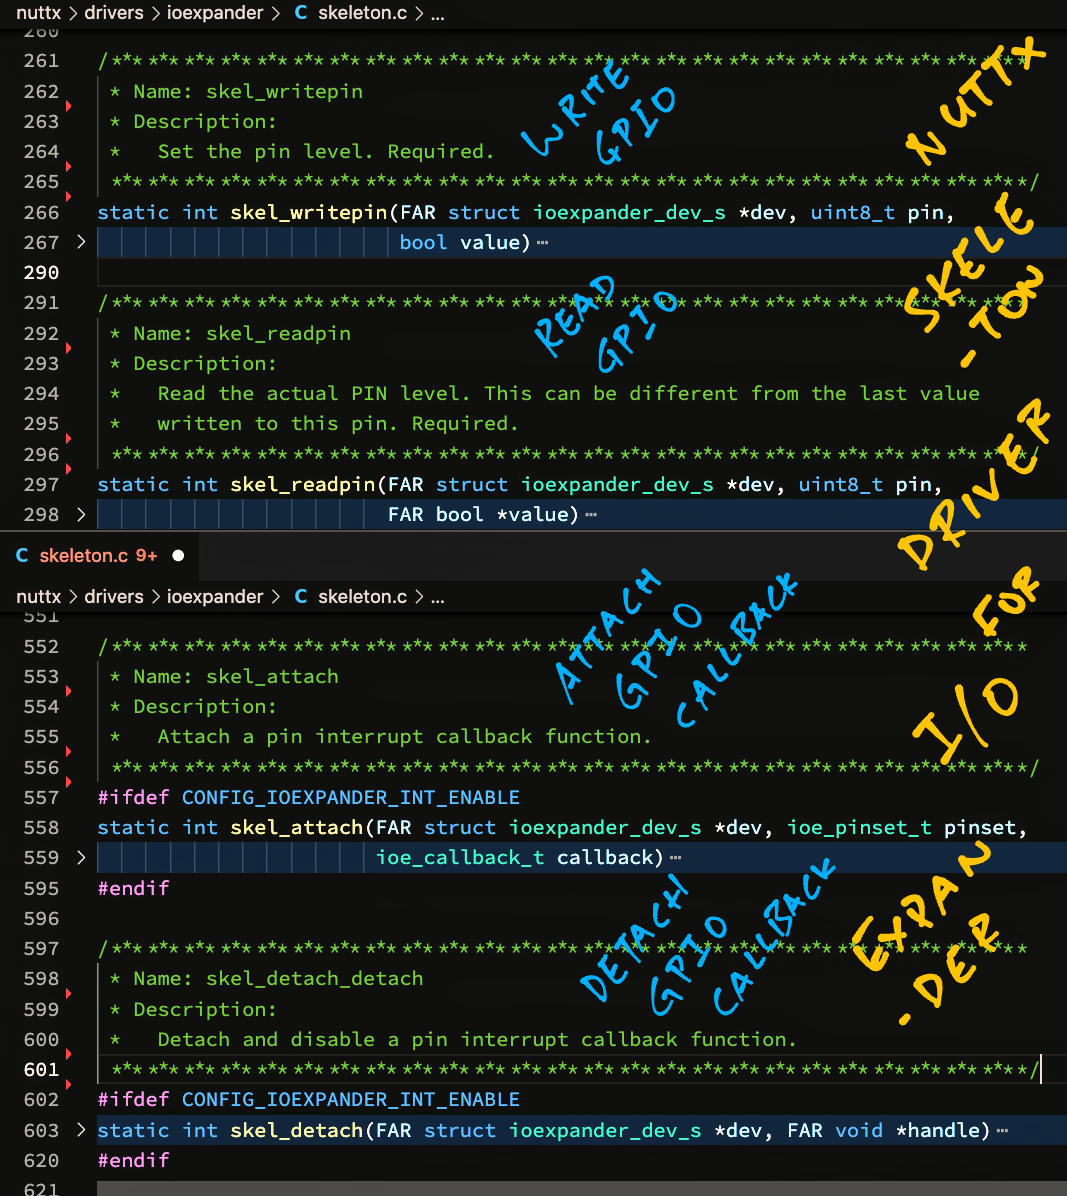Click the function name skel_attach in line 558

297,828
